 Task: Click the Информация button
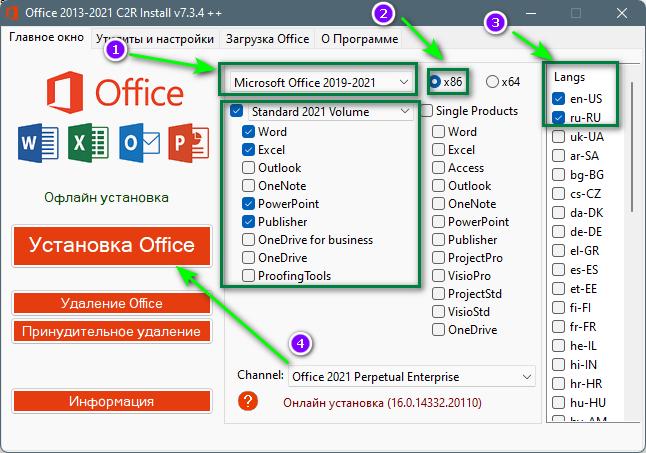[112, 401]
